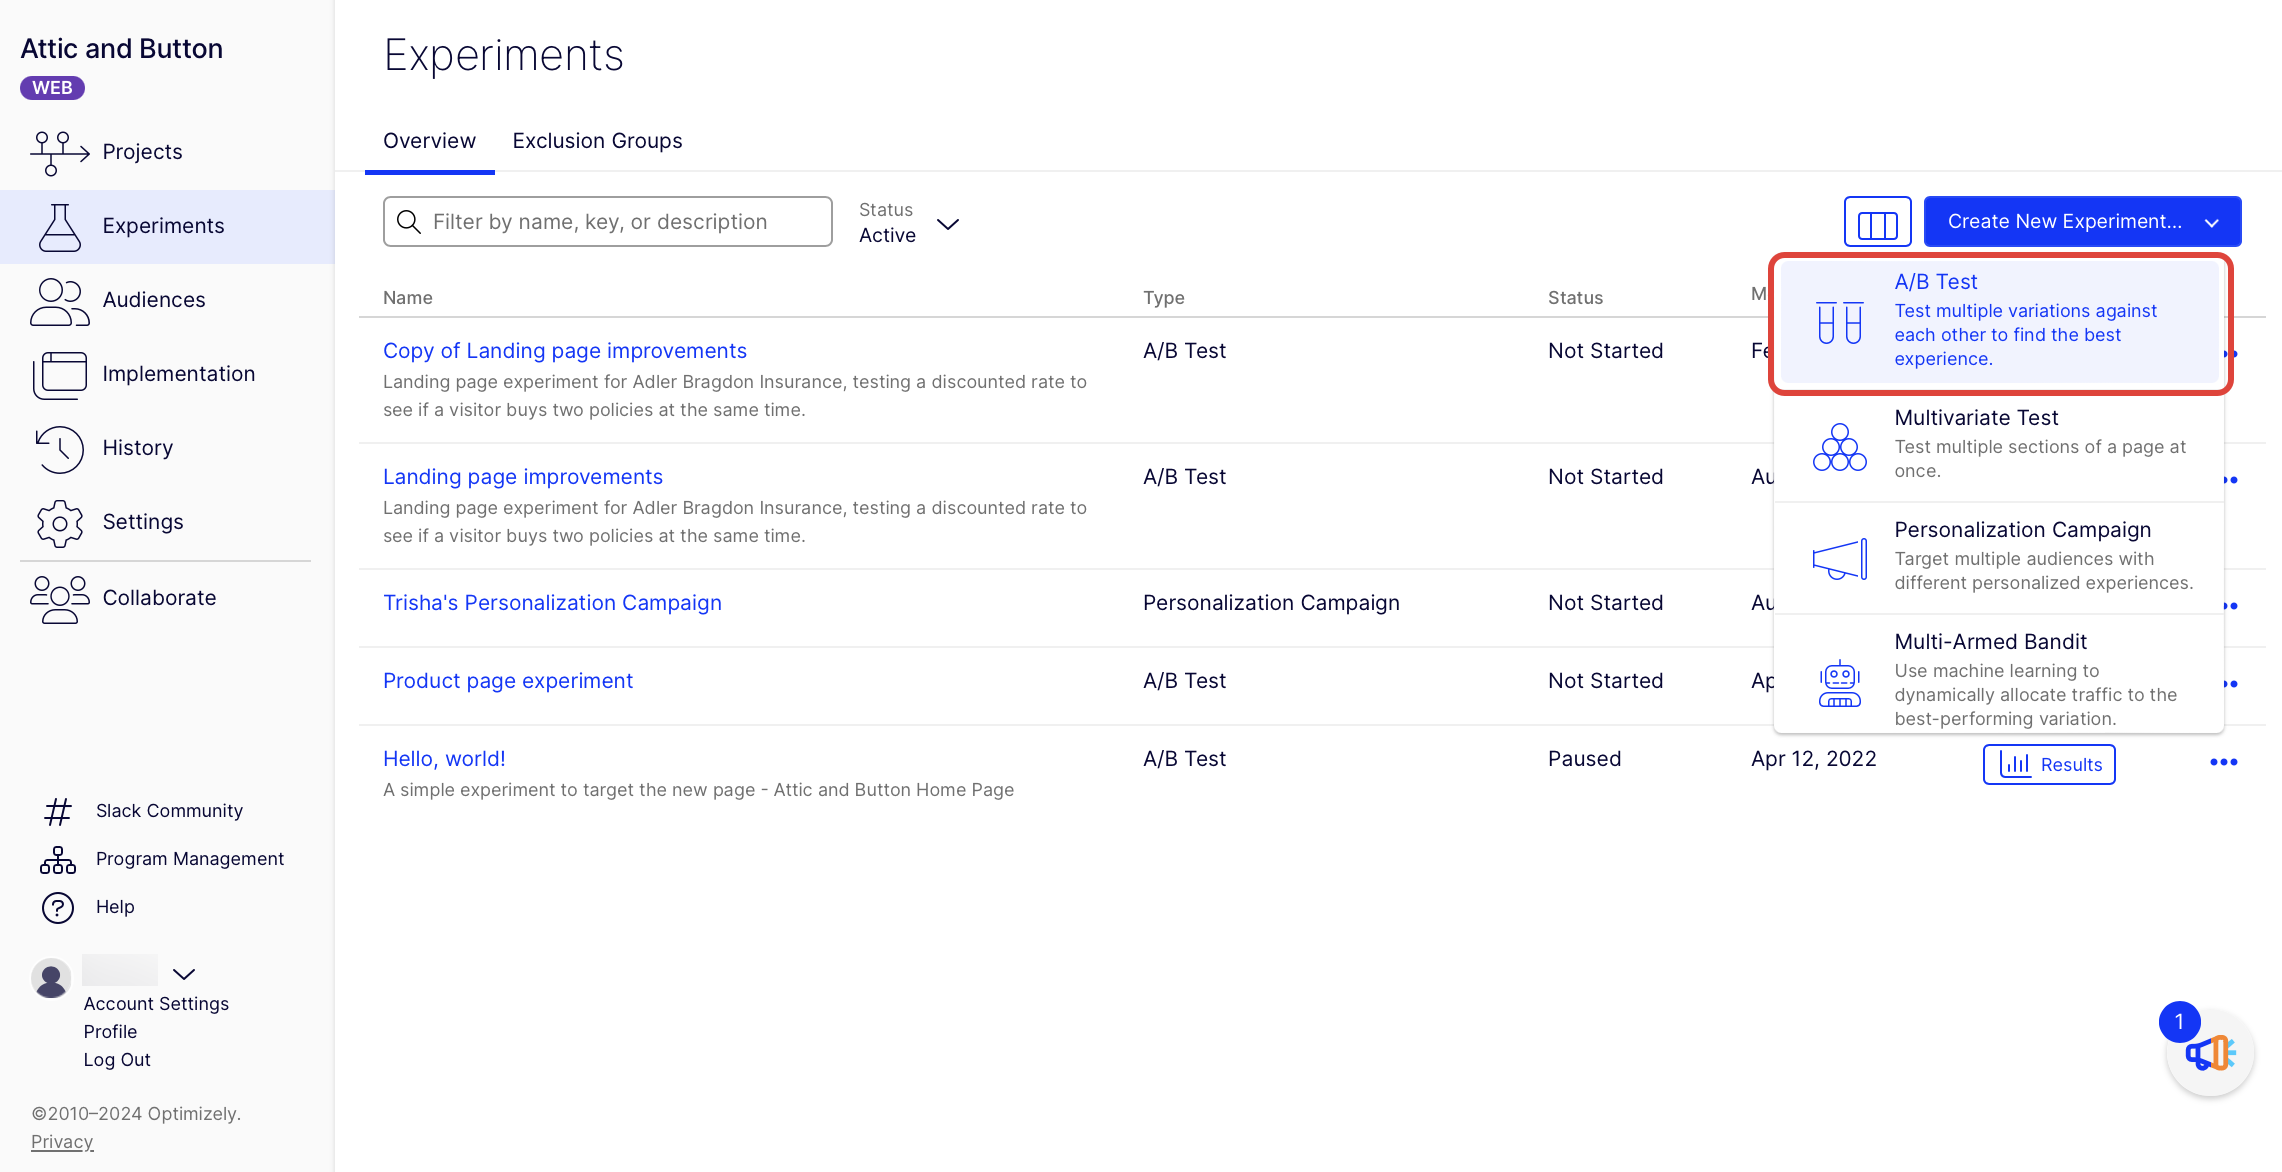Open Help using the question mark icon
Image resolution: width=2282 pixels, height=1172 pixels.
(x=57, y=907)
